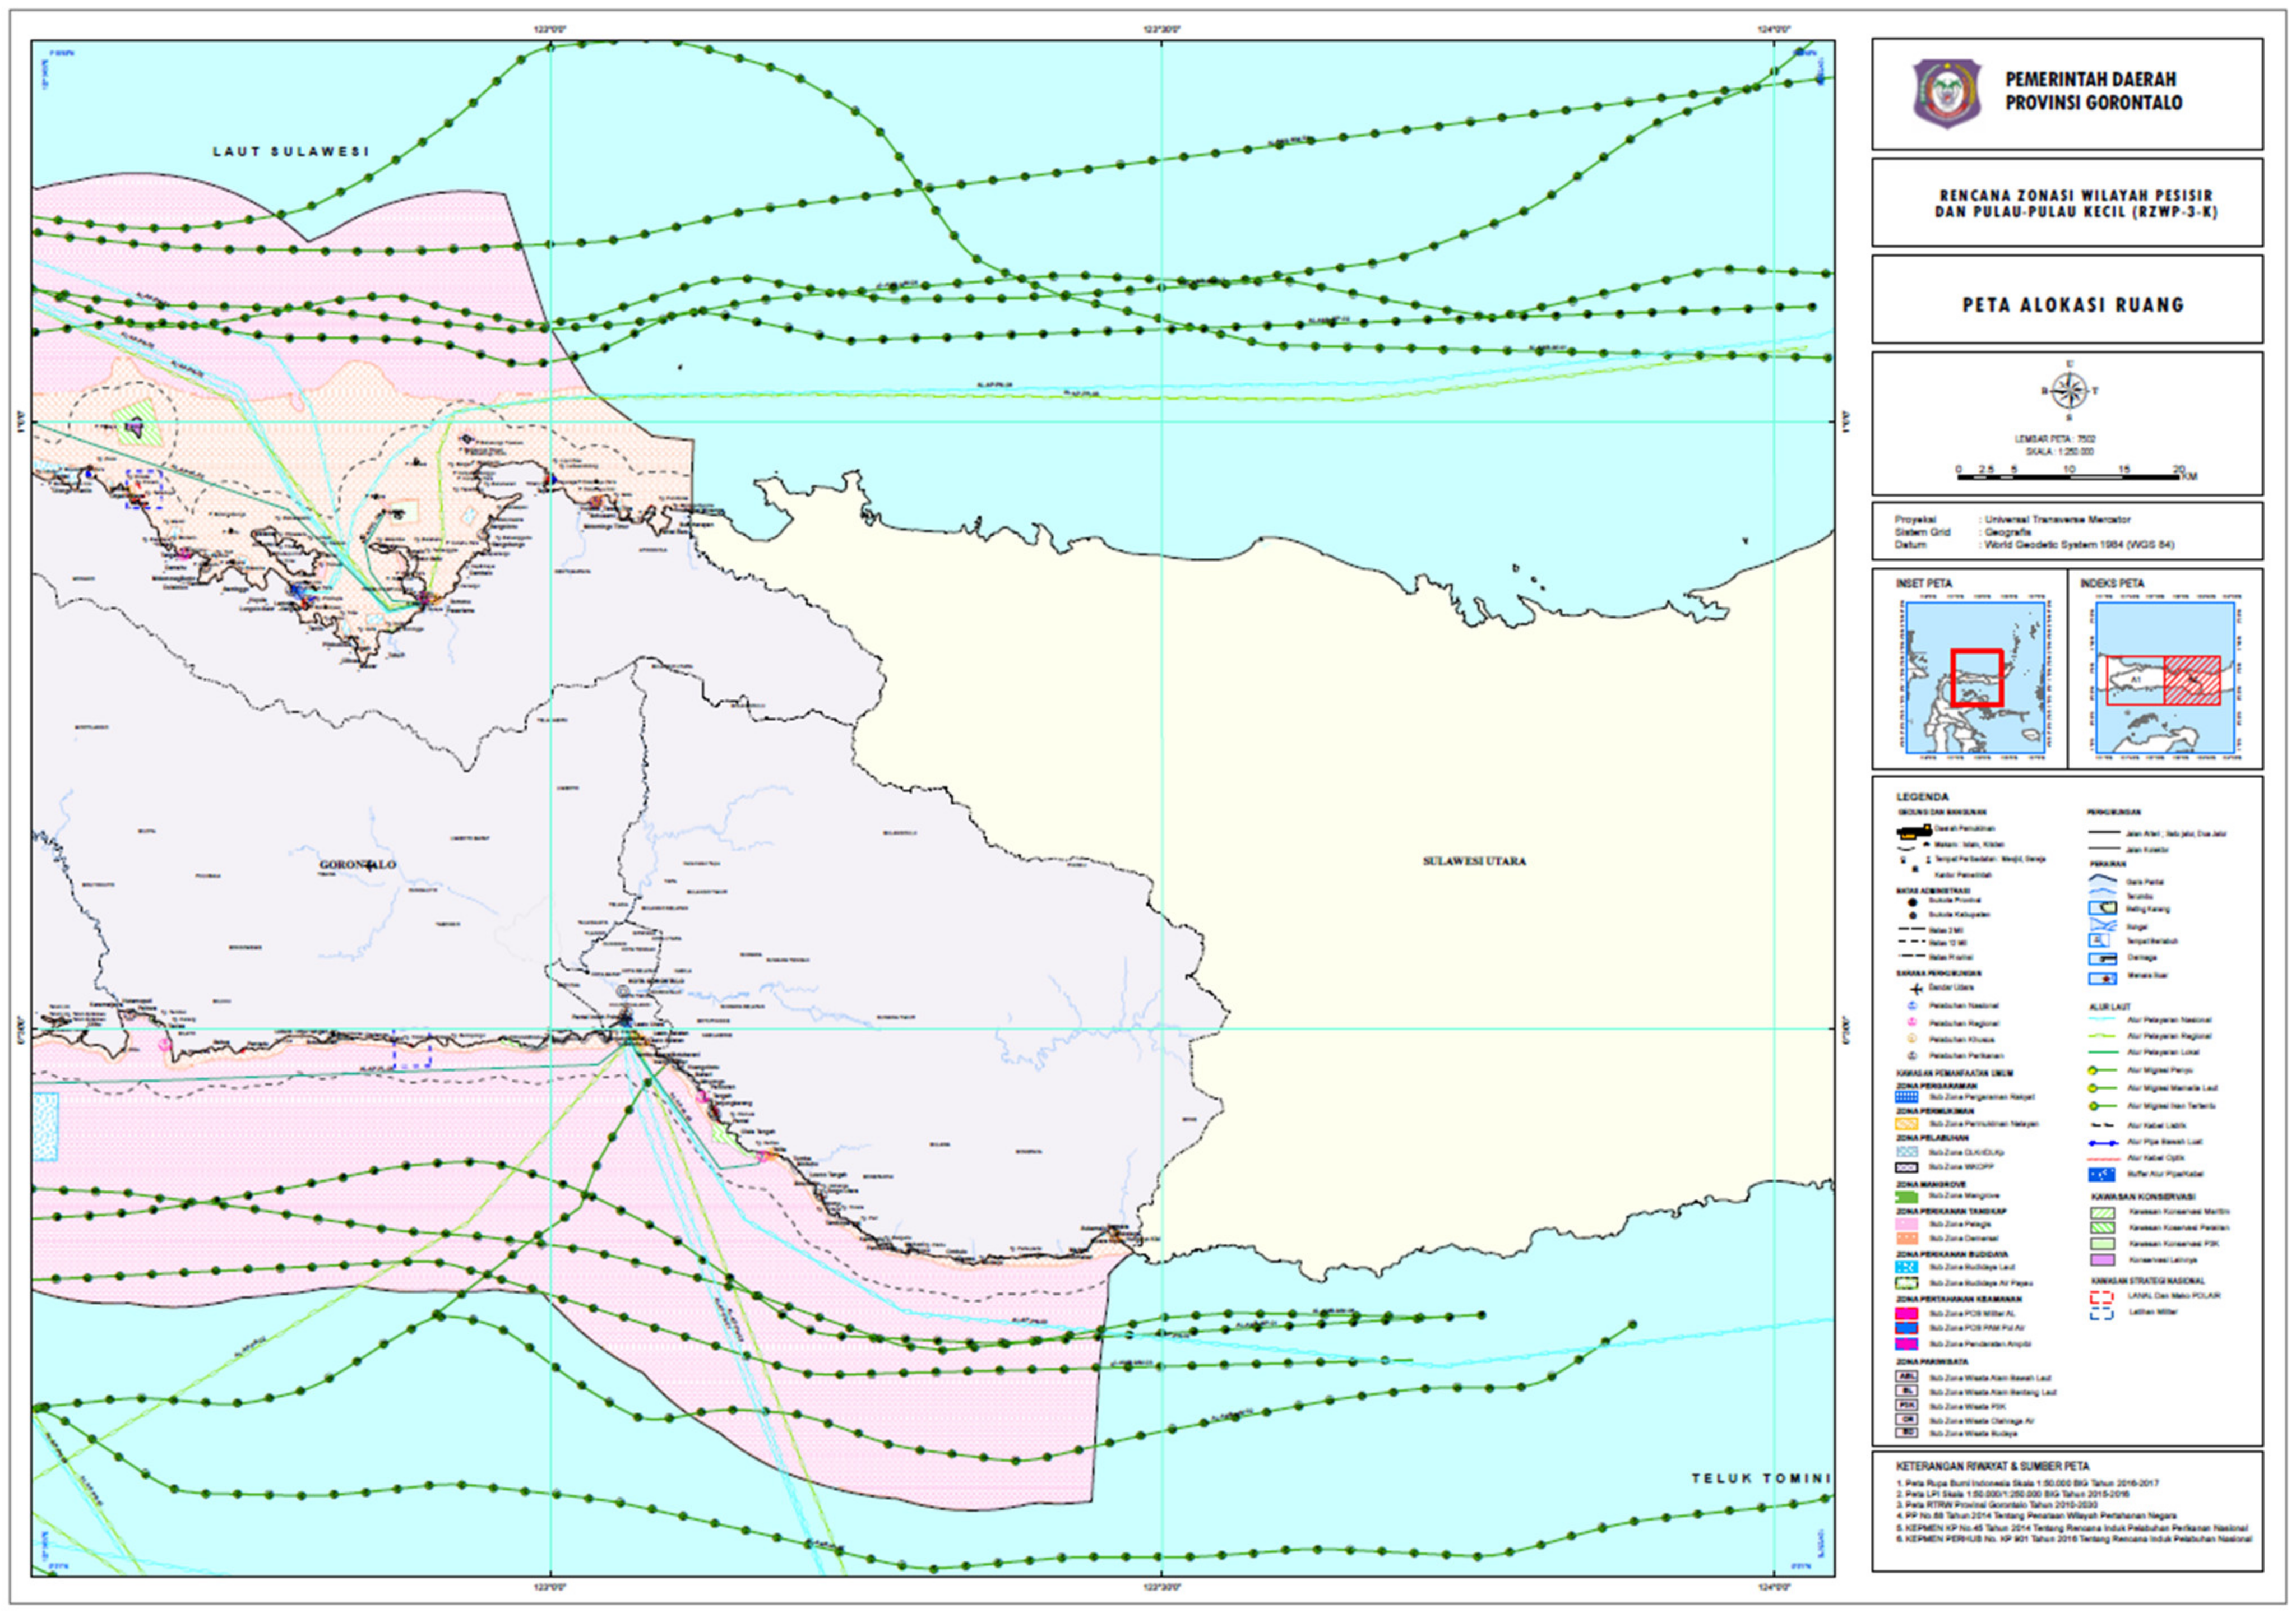2296x1613 pixels.
Task: Click the Sub Zona Budidaya Laut swatch
Action: tap(1908, 1267)
